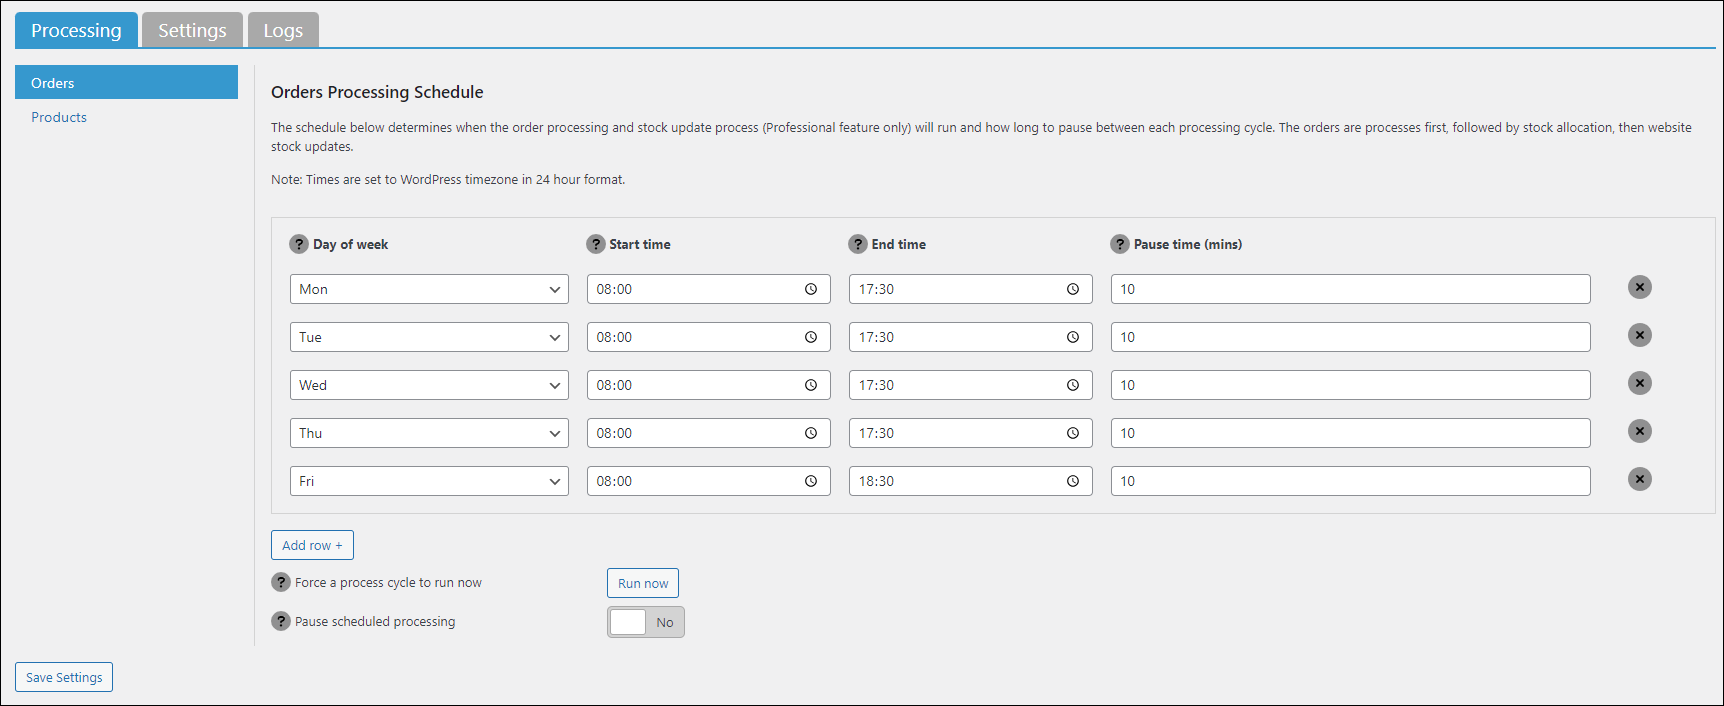Edit the Mon pause time field
This screenshot has width=1724, height=706.
pyautogui.click(x=1350, y=289)
